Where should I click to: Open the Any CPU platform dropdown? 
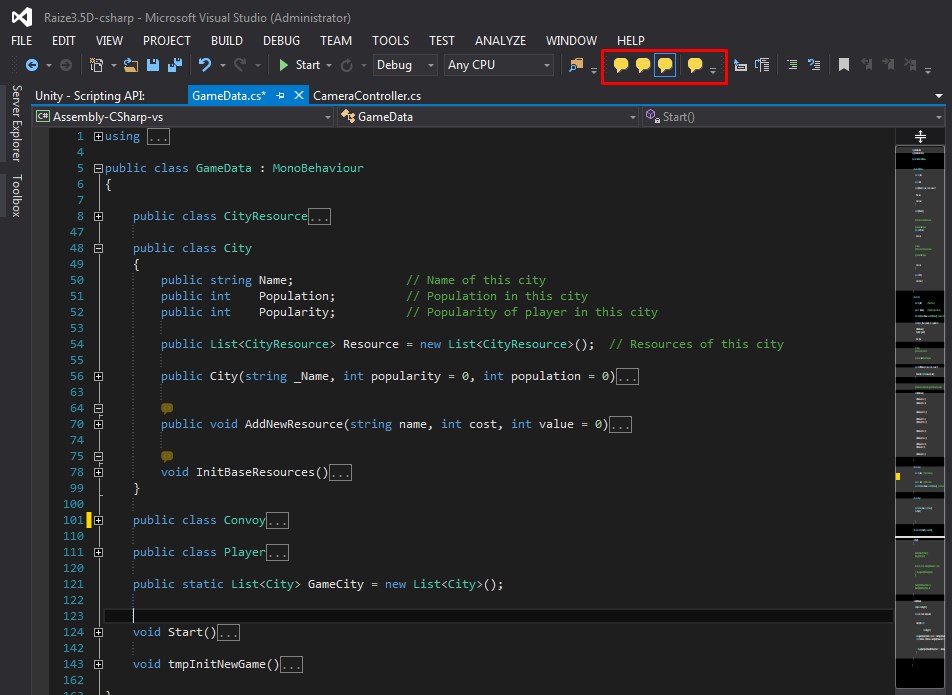[499, 65]
